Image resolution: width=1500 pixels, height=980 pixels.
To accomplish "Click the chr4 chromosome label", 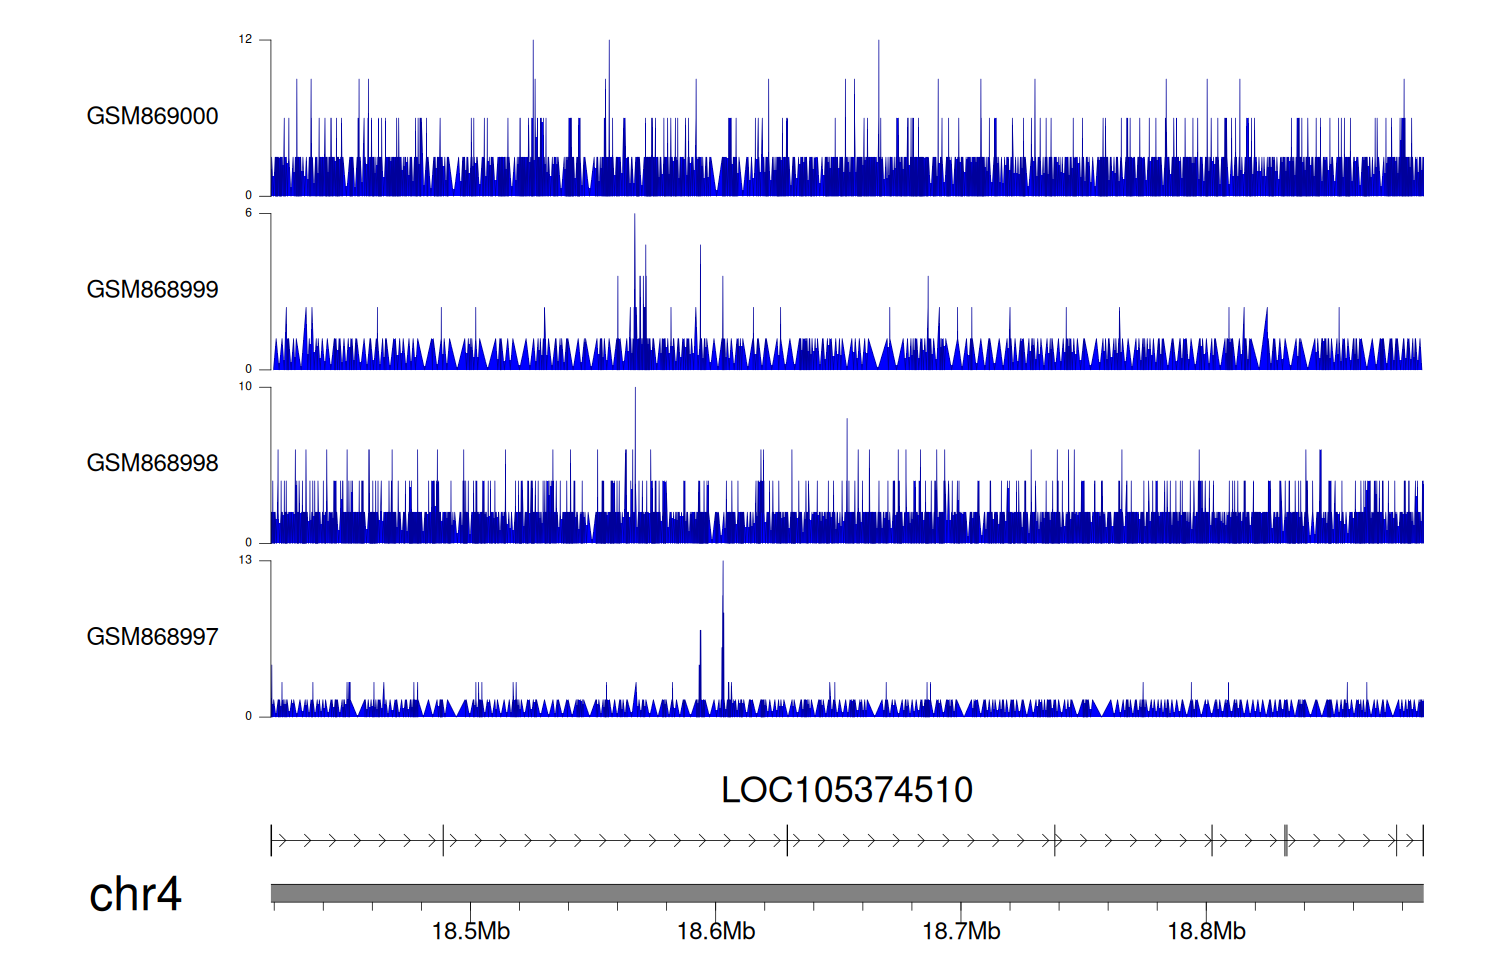I will pos(135,894).
